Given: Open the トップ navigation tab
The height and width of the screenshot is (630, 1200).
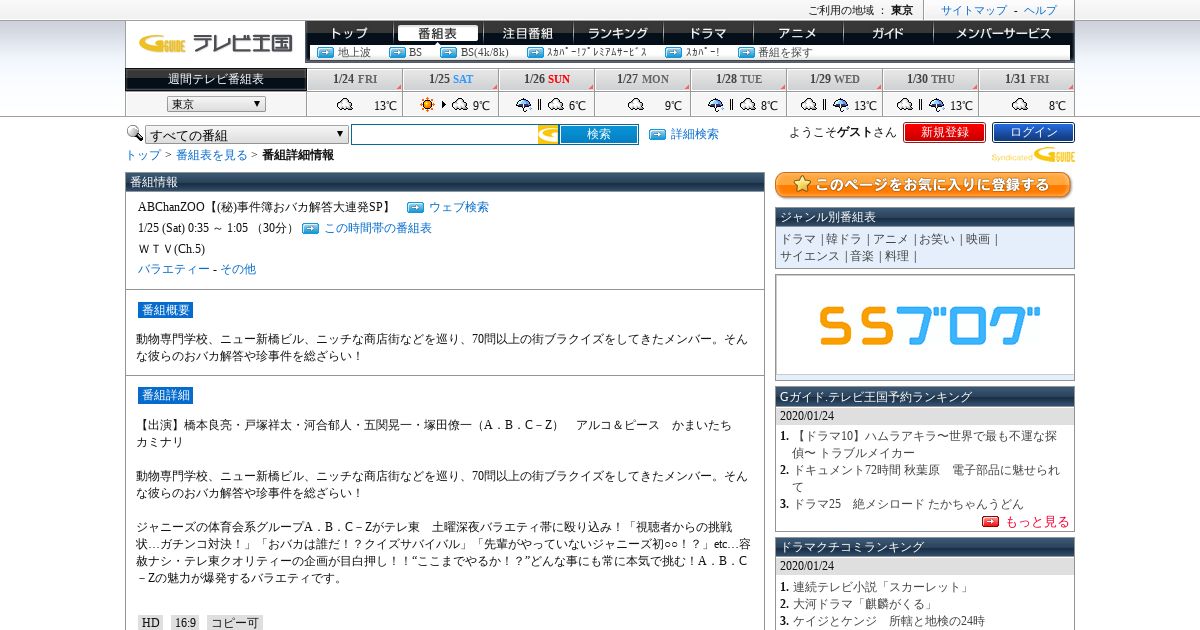Looking at the screenshot, I should click(x=349, y=33).
